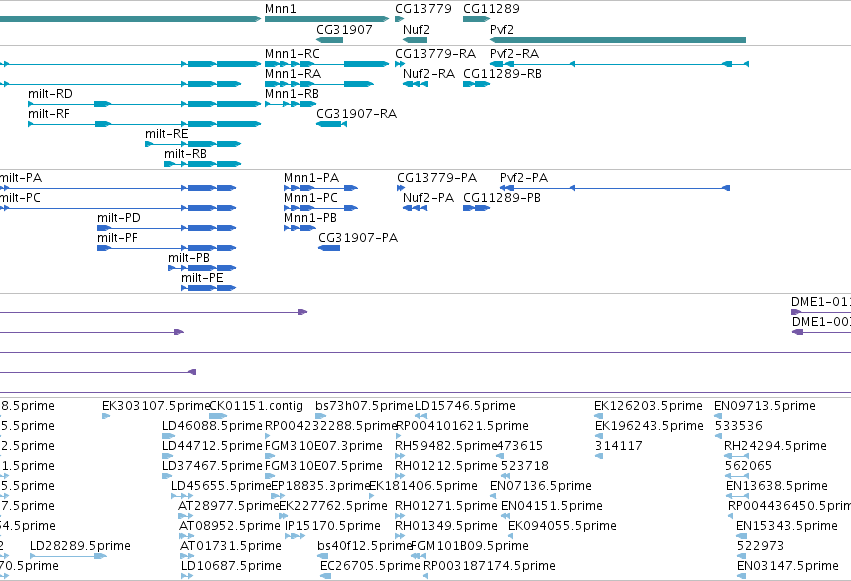Select transcript milt-RF
Viewport: 851px width, 581px height.
pyautogui.click(x=144, y=124)
